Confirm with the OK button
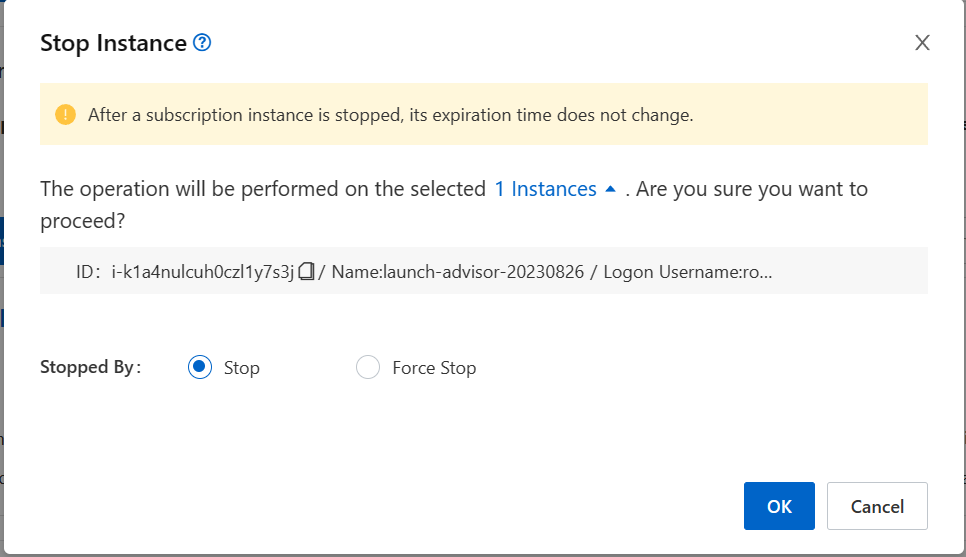Screen dimensions: 966x557 pos(779,506)
